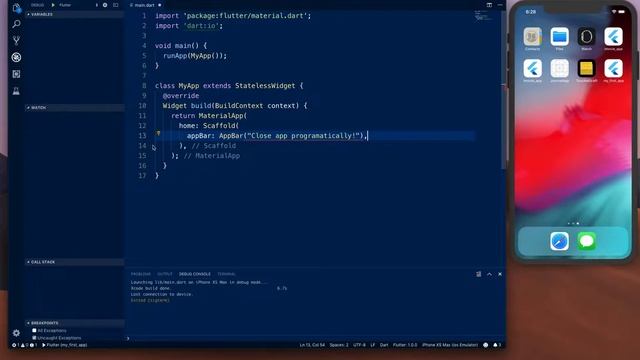This screenshot has height=360, width=640.
Task: Change file encoding UTF-8
Action: click(x=360, y=345)
